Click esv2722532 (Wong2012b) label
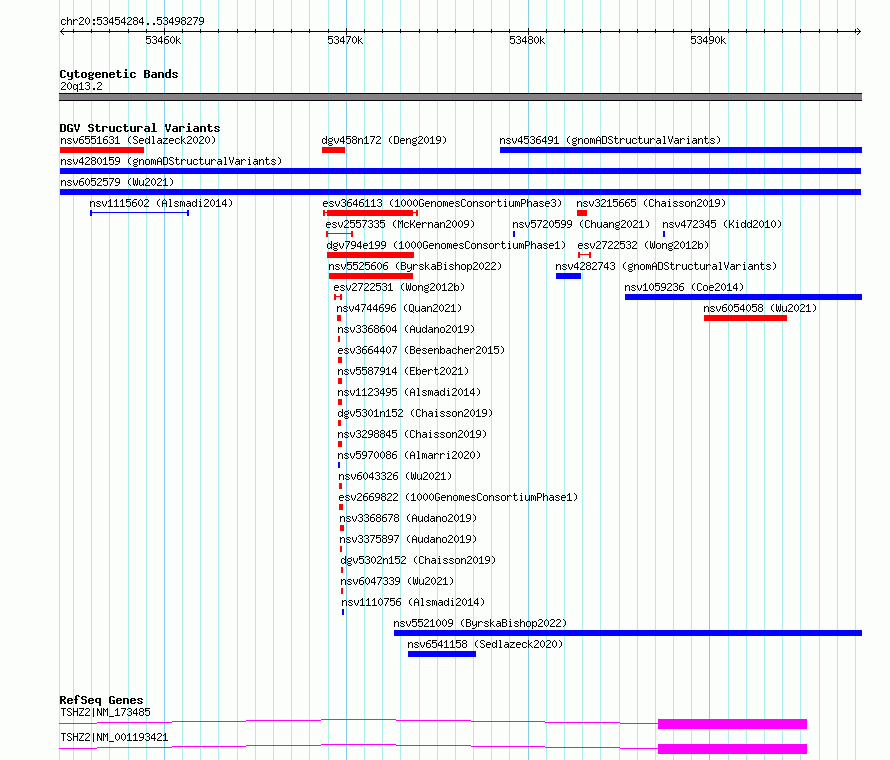 [x=643, y=245]
